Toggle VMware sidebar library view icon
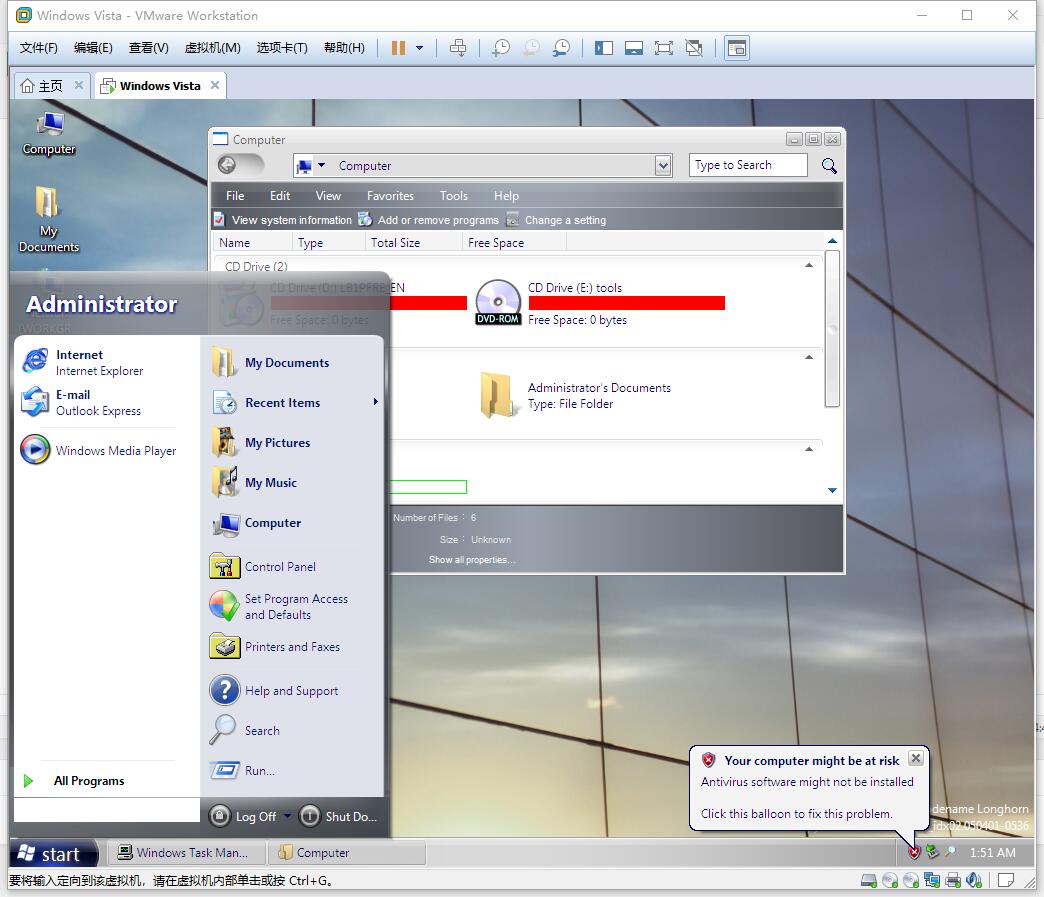1044x897 pixels. (604, 48)
